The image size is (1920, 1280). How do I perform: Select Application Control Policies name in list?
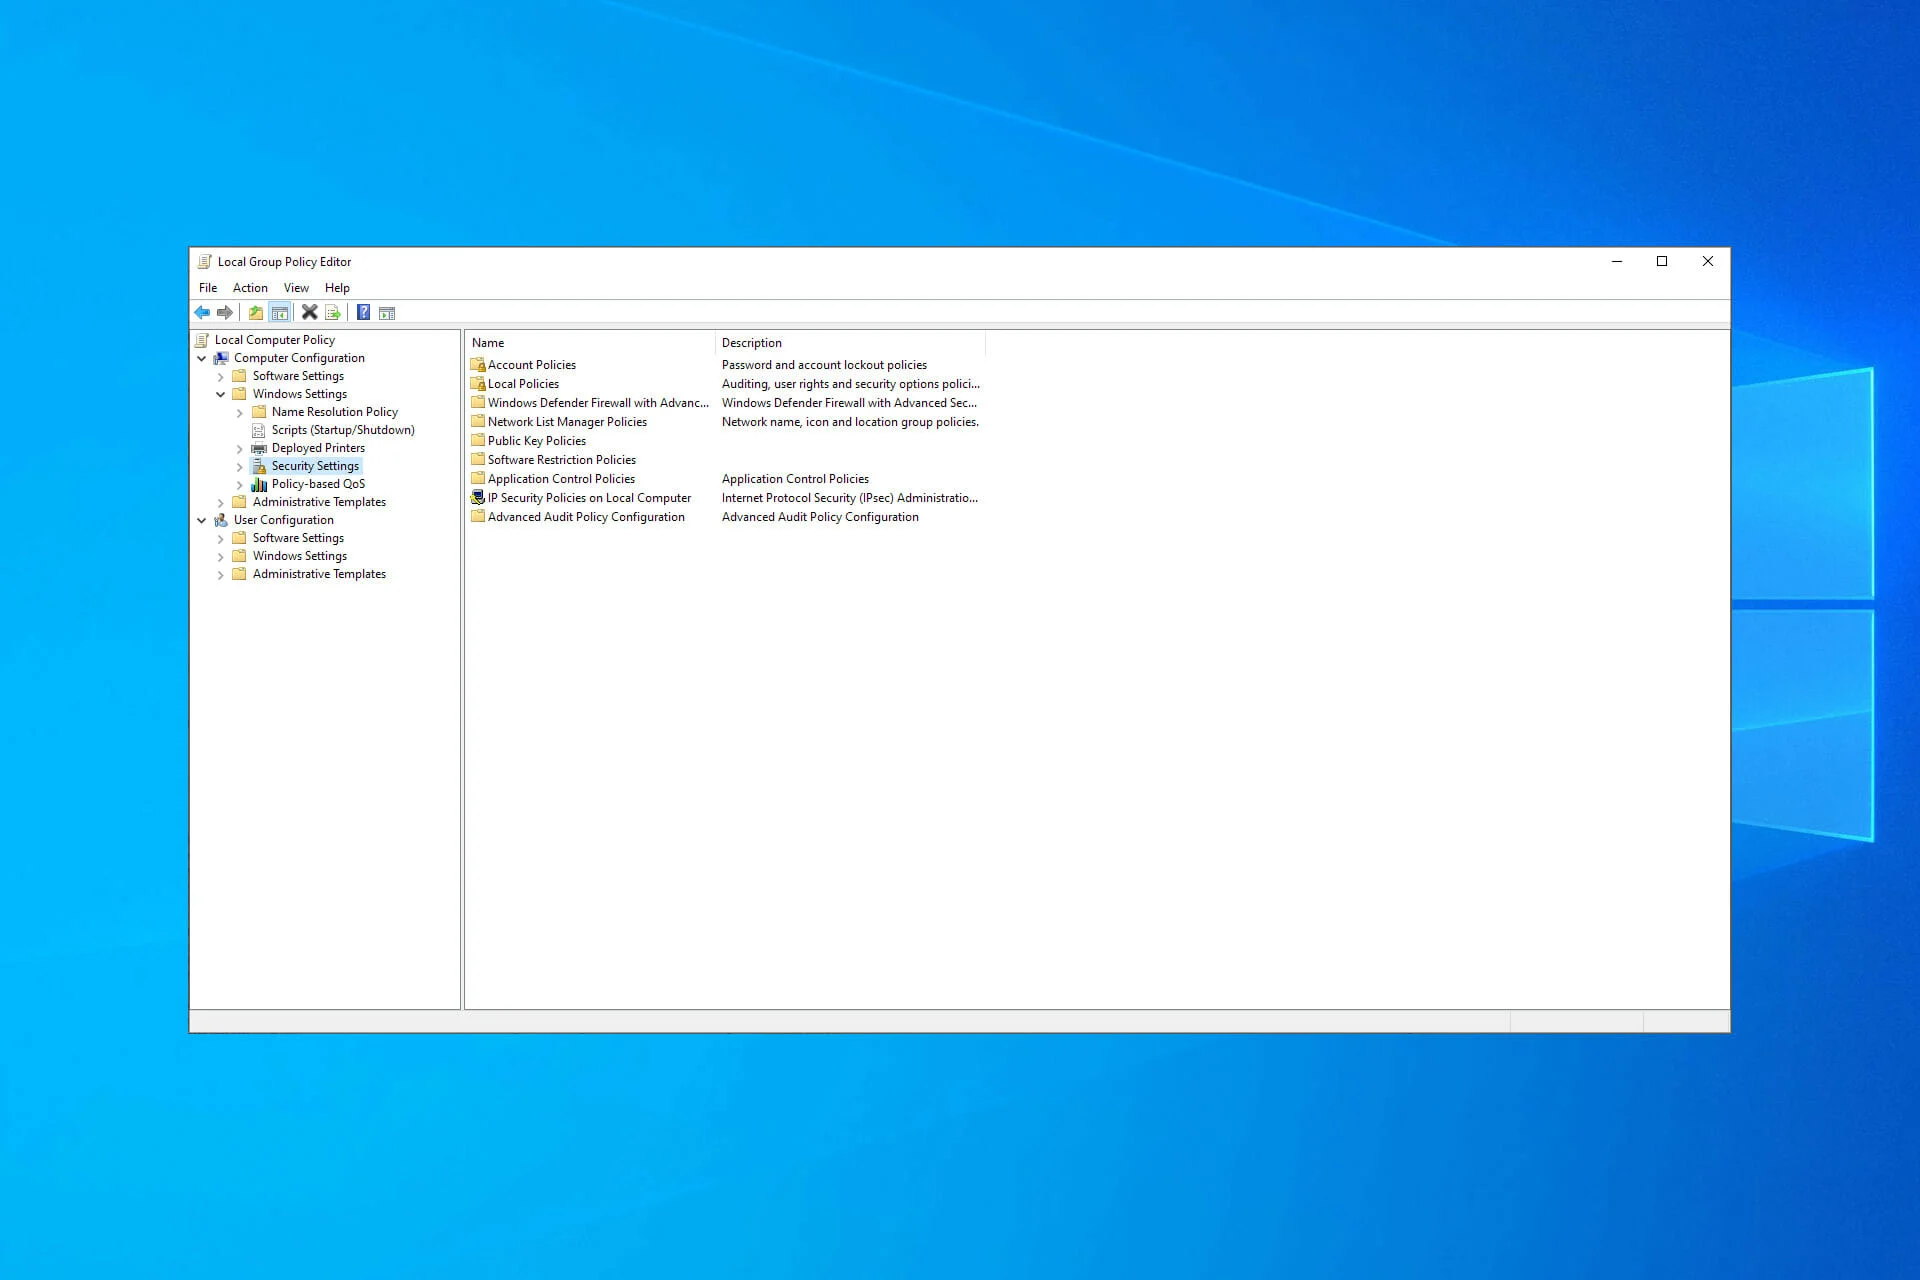(x=561, y=479)
